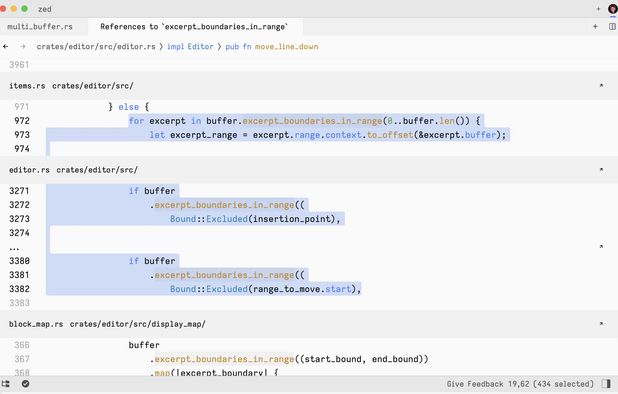The image size is (618, 394).
Task: Click the plus icon in the title bar
Action: [x=598, y=9]
